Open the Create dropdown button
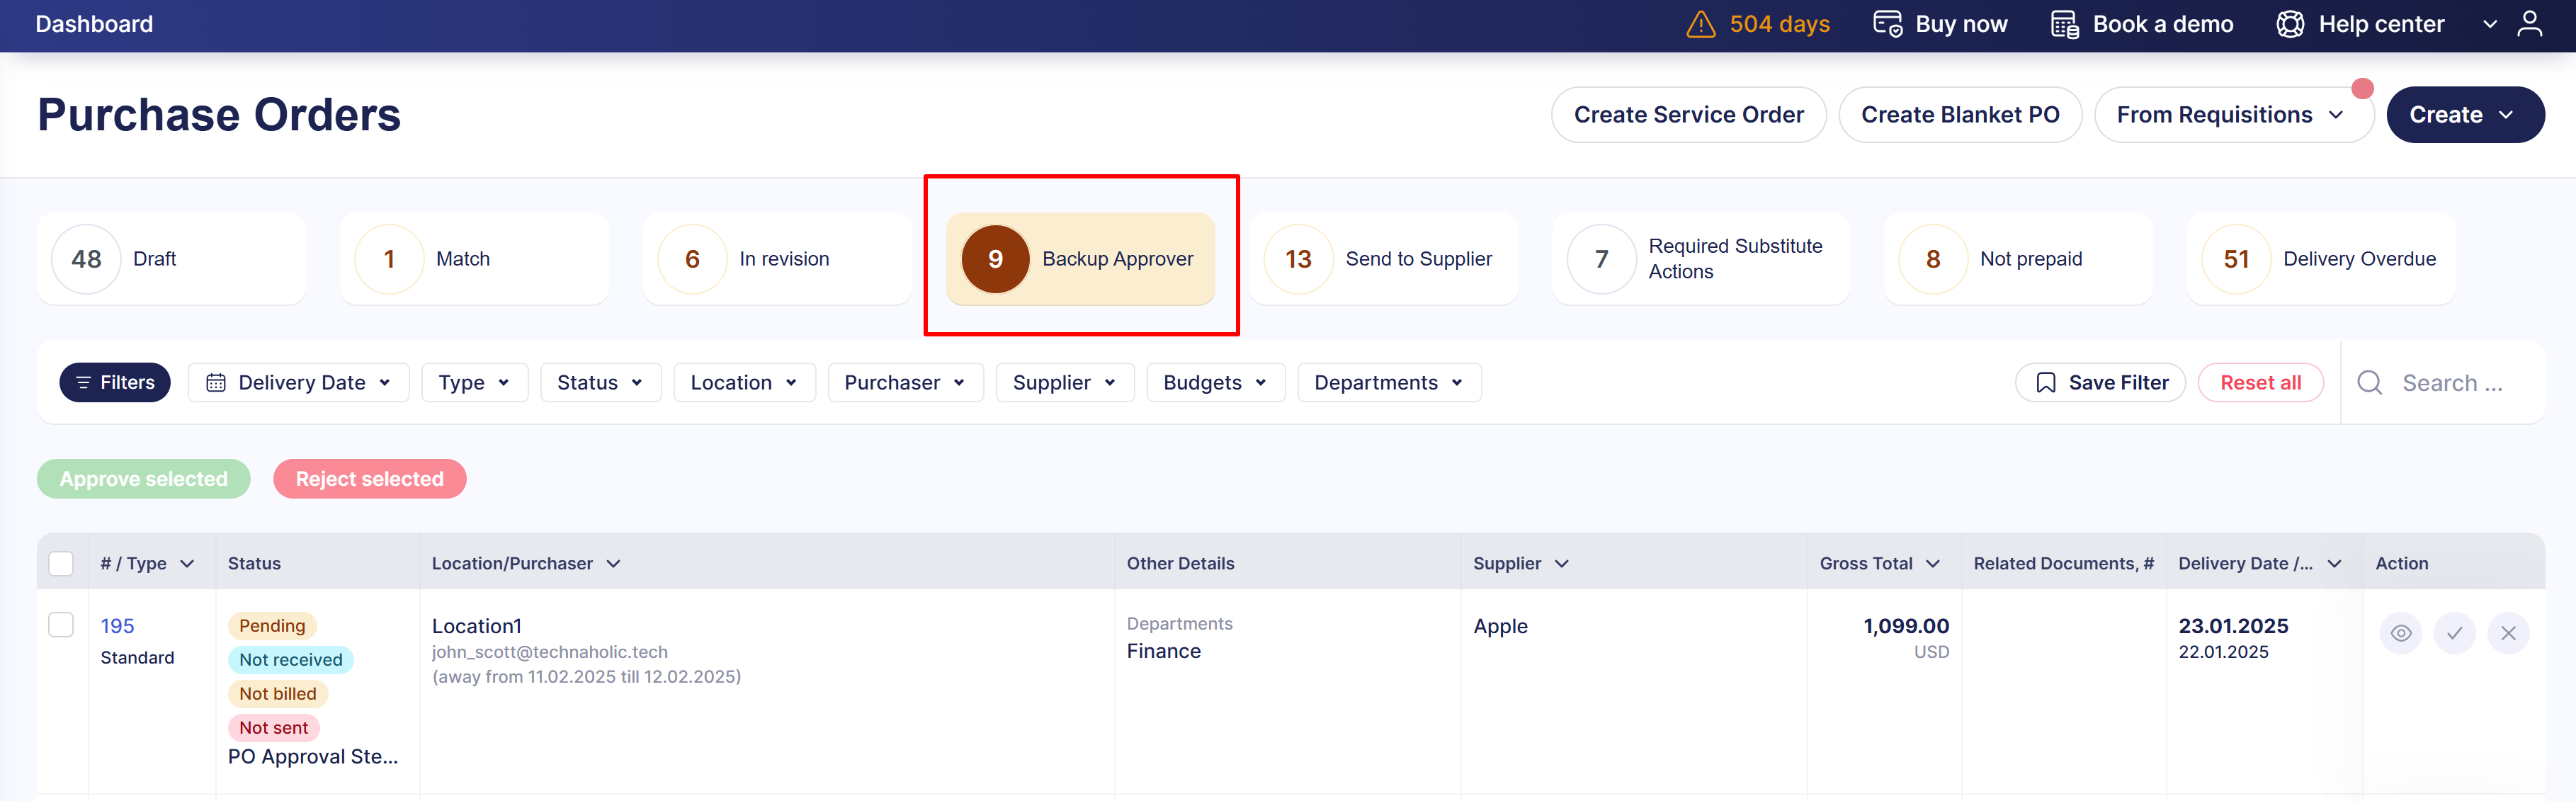 point(2465,115)
